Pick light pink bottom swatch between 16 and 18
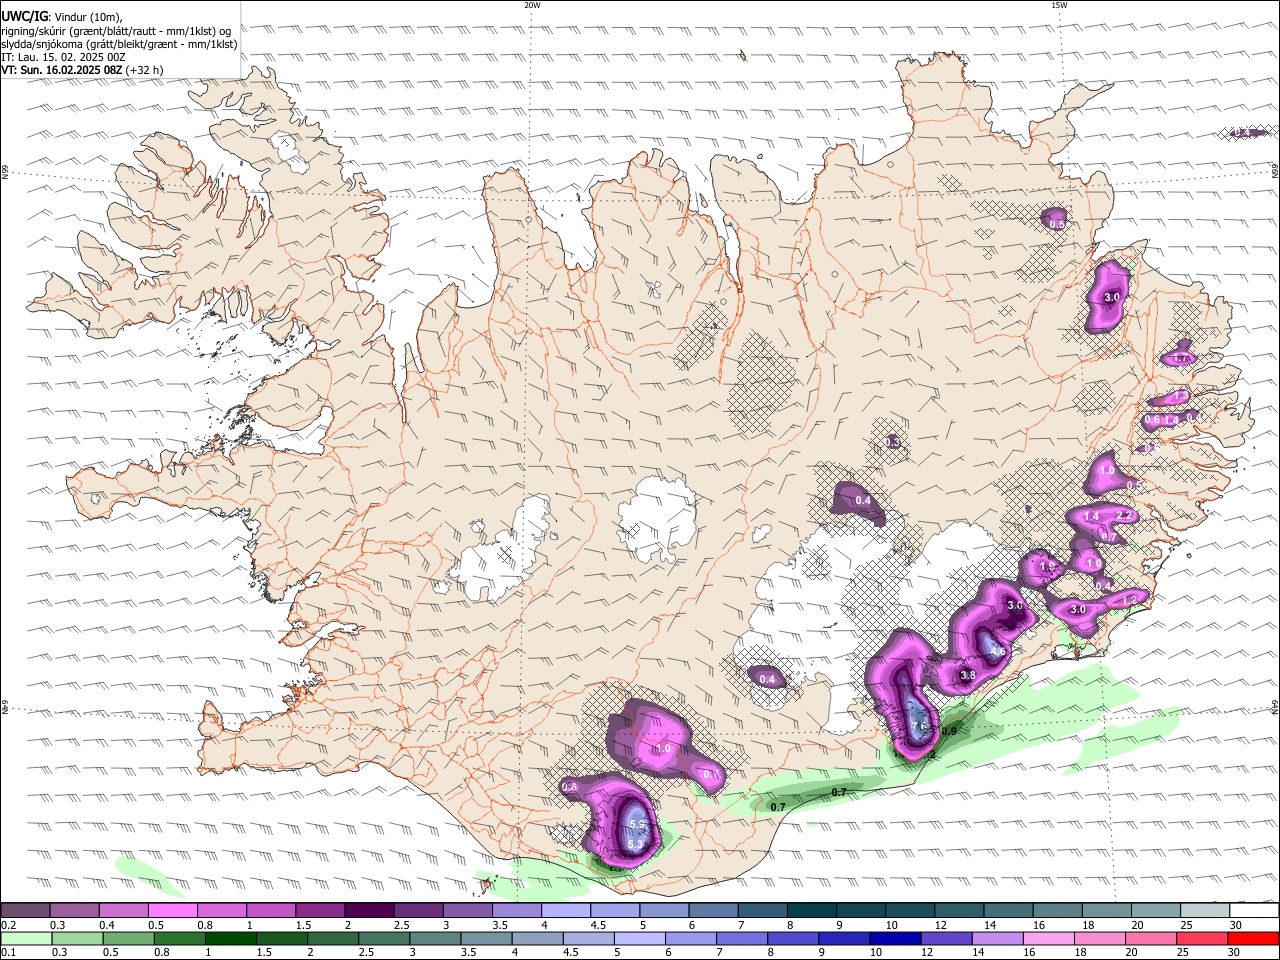The width and height of the screenshot is (1280, 960). coord(1047,938)
